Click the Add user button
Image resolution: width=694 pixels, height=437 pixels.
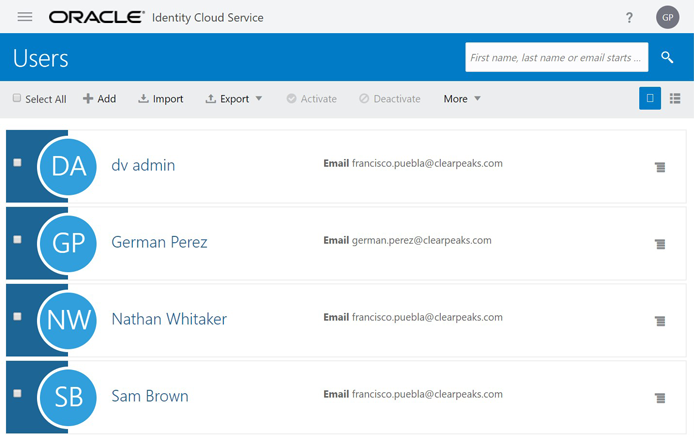pyautogui.click(x=100, y=99)
